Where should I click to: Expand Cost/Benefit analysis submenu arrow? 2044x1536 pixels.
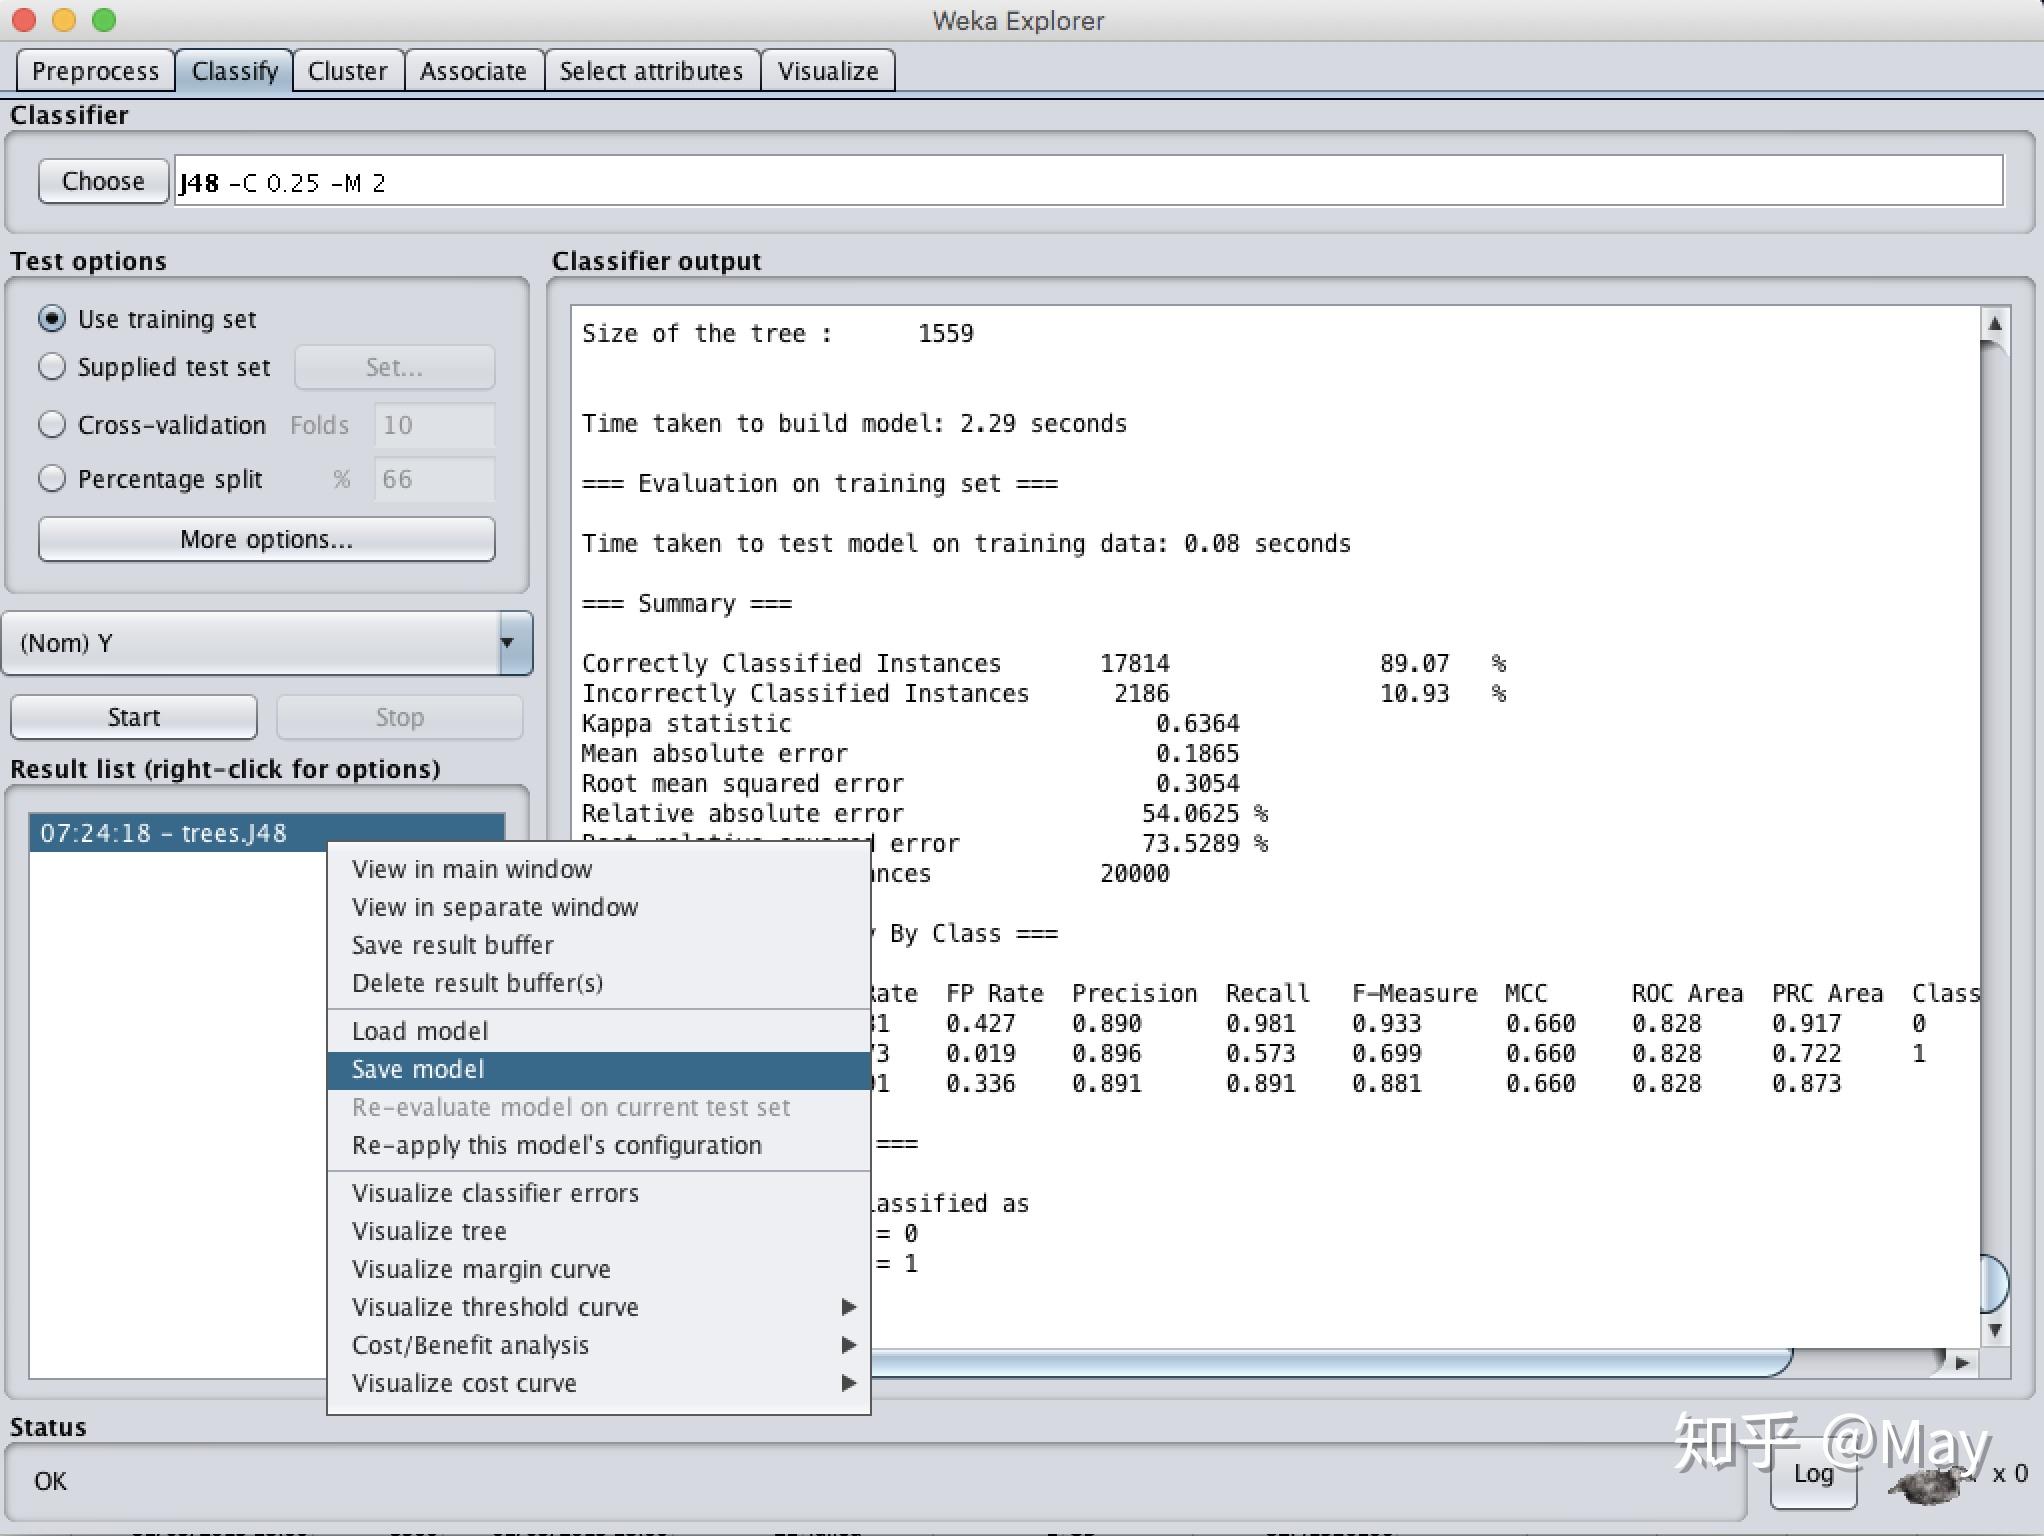tap(848, 1345)
